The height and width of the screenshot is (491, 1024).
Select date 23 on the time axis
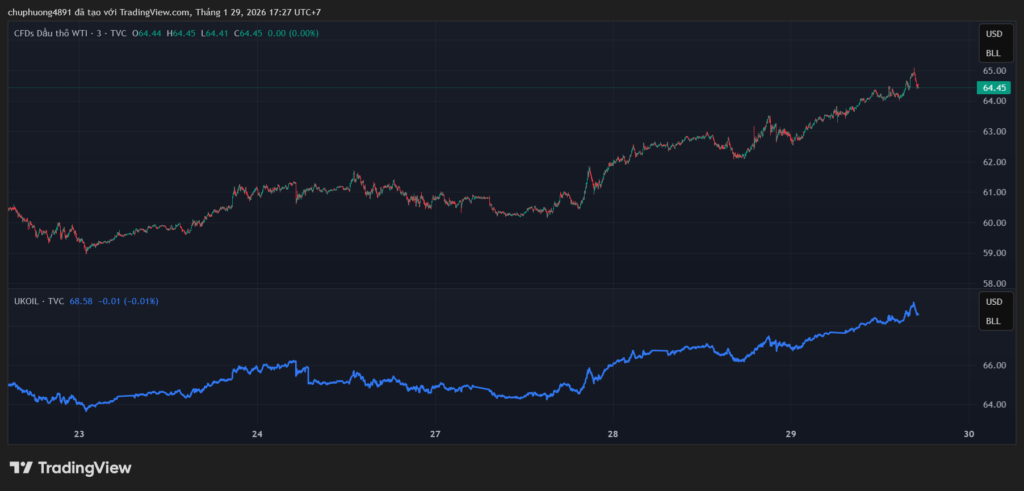click(79, 434)
